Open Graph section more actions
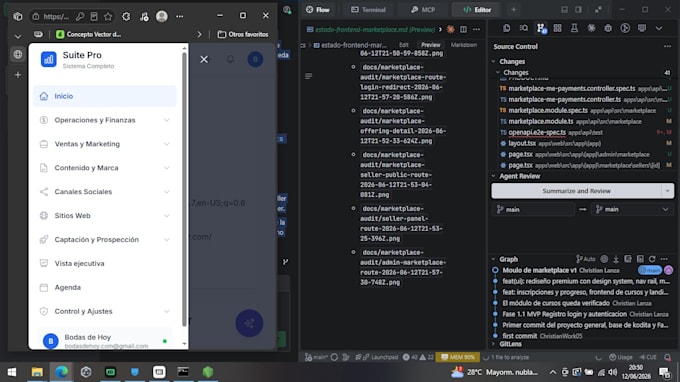 pos(664,259)
